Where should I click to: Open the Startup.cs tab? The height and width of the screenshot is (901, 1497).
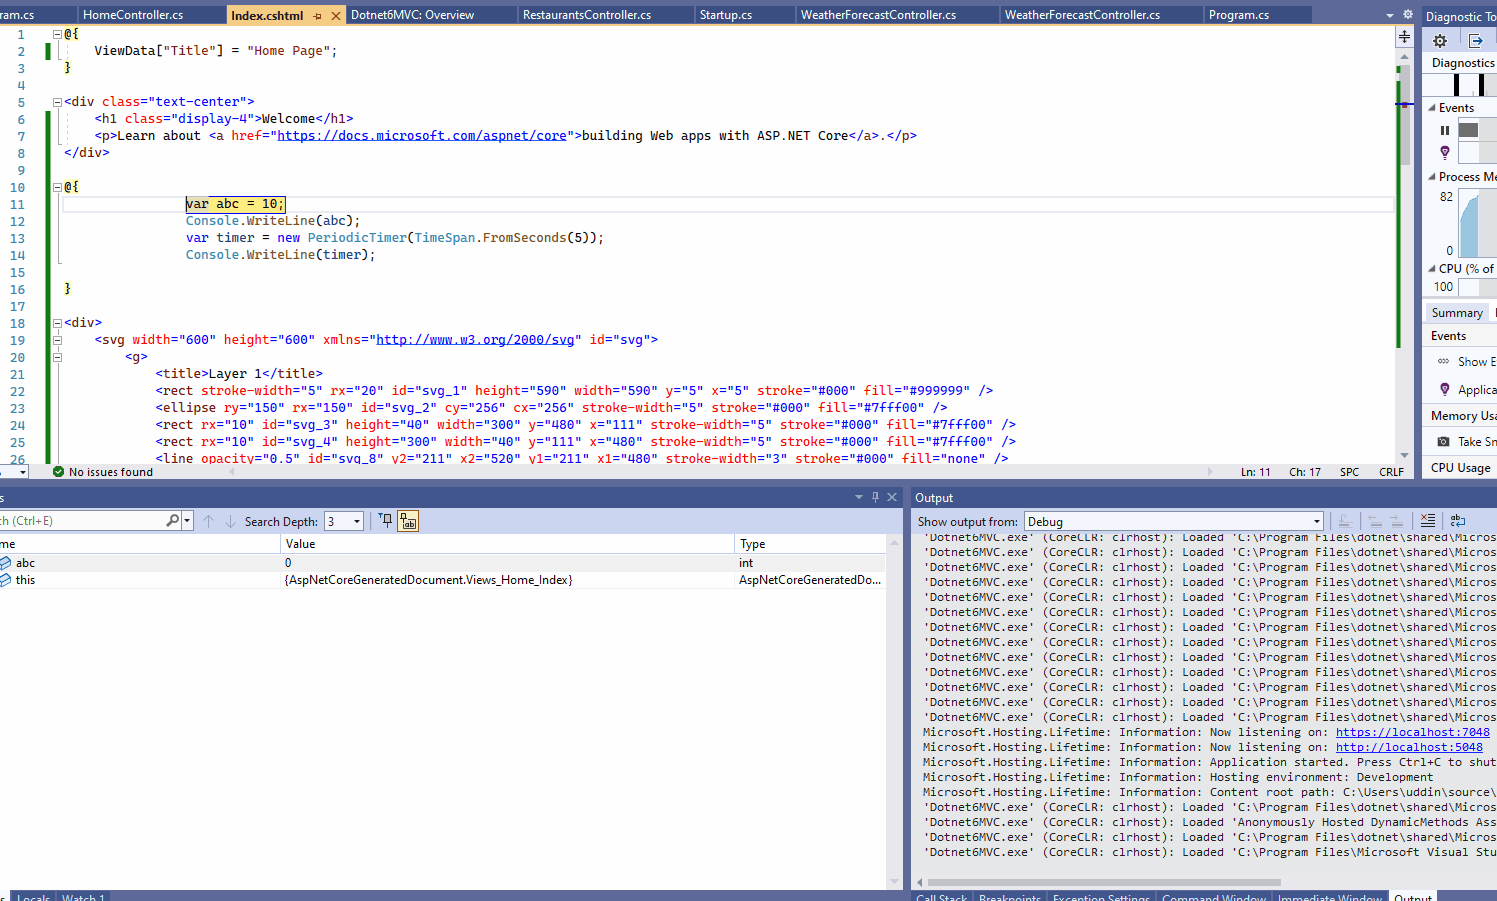tap(726, 15)
